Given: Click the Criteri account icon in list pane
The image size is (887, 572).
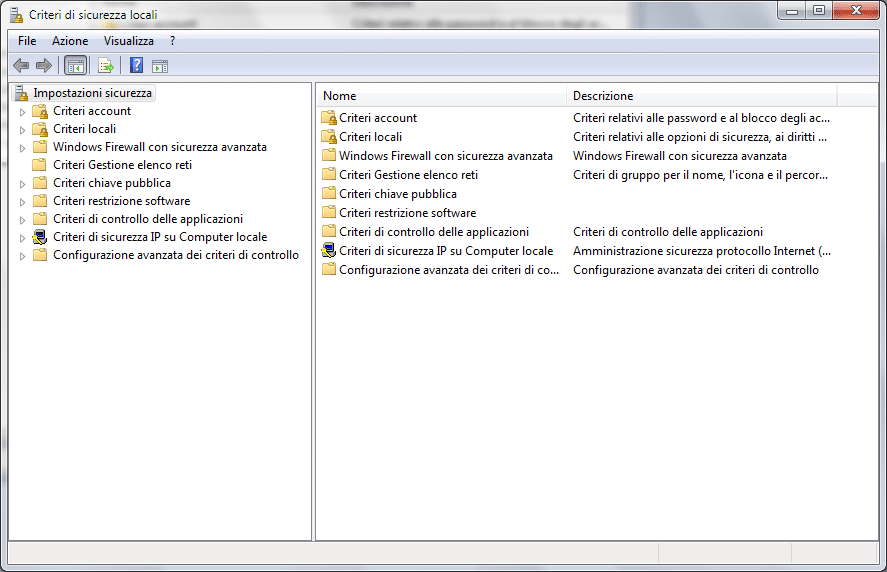Looking at the screenshot, I should pos(329,118).
